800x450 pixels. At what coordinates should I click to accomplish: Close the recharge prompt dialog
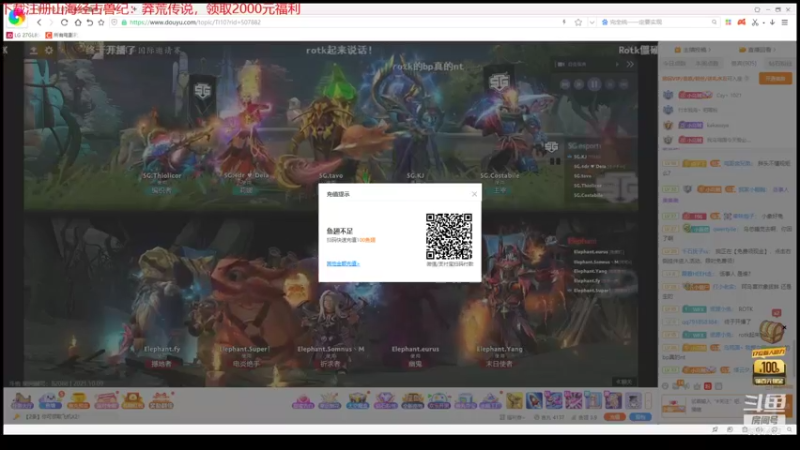(x=474, y=194)
